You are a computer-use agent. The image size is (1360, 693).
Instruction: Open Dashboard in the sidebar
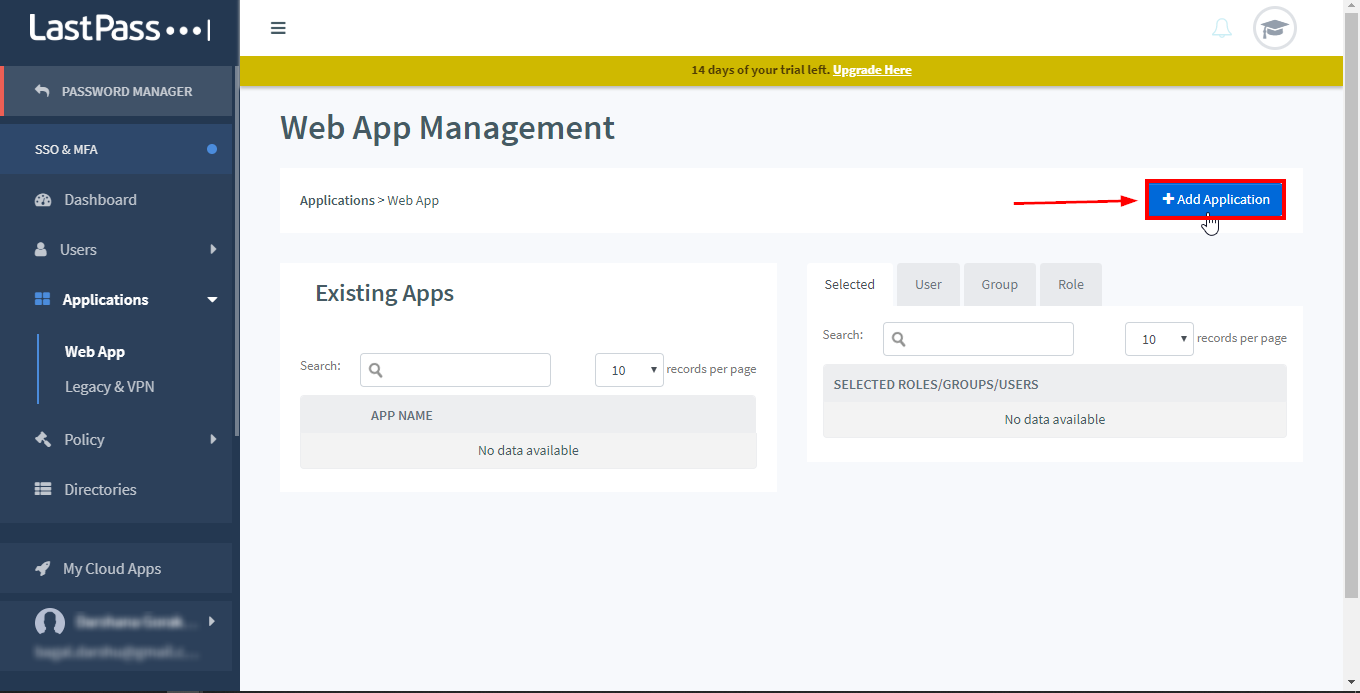coord(100,200)
